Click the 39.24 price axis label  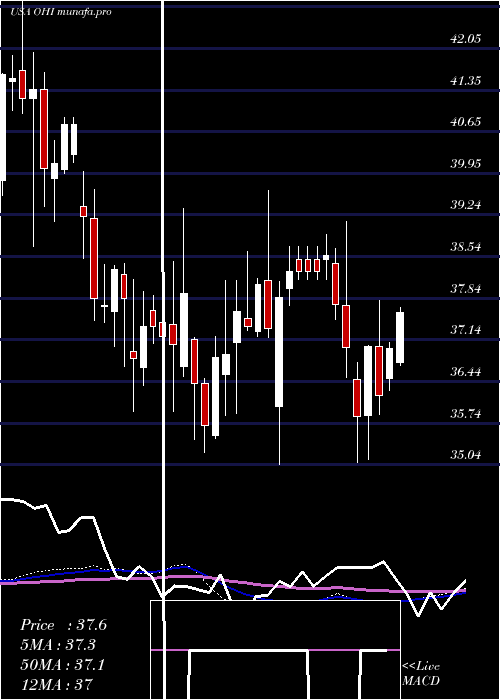coord(466,205)
